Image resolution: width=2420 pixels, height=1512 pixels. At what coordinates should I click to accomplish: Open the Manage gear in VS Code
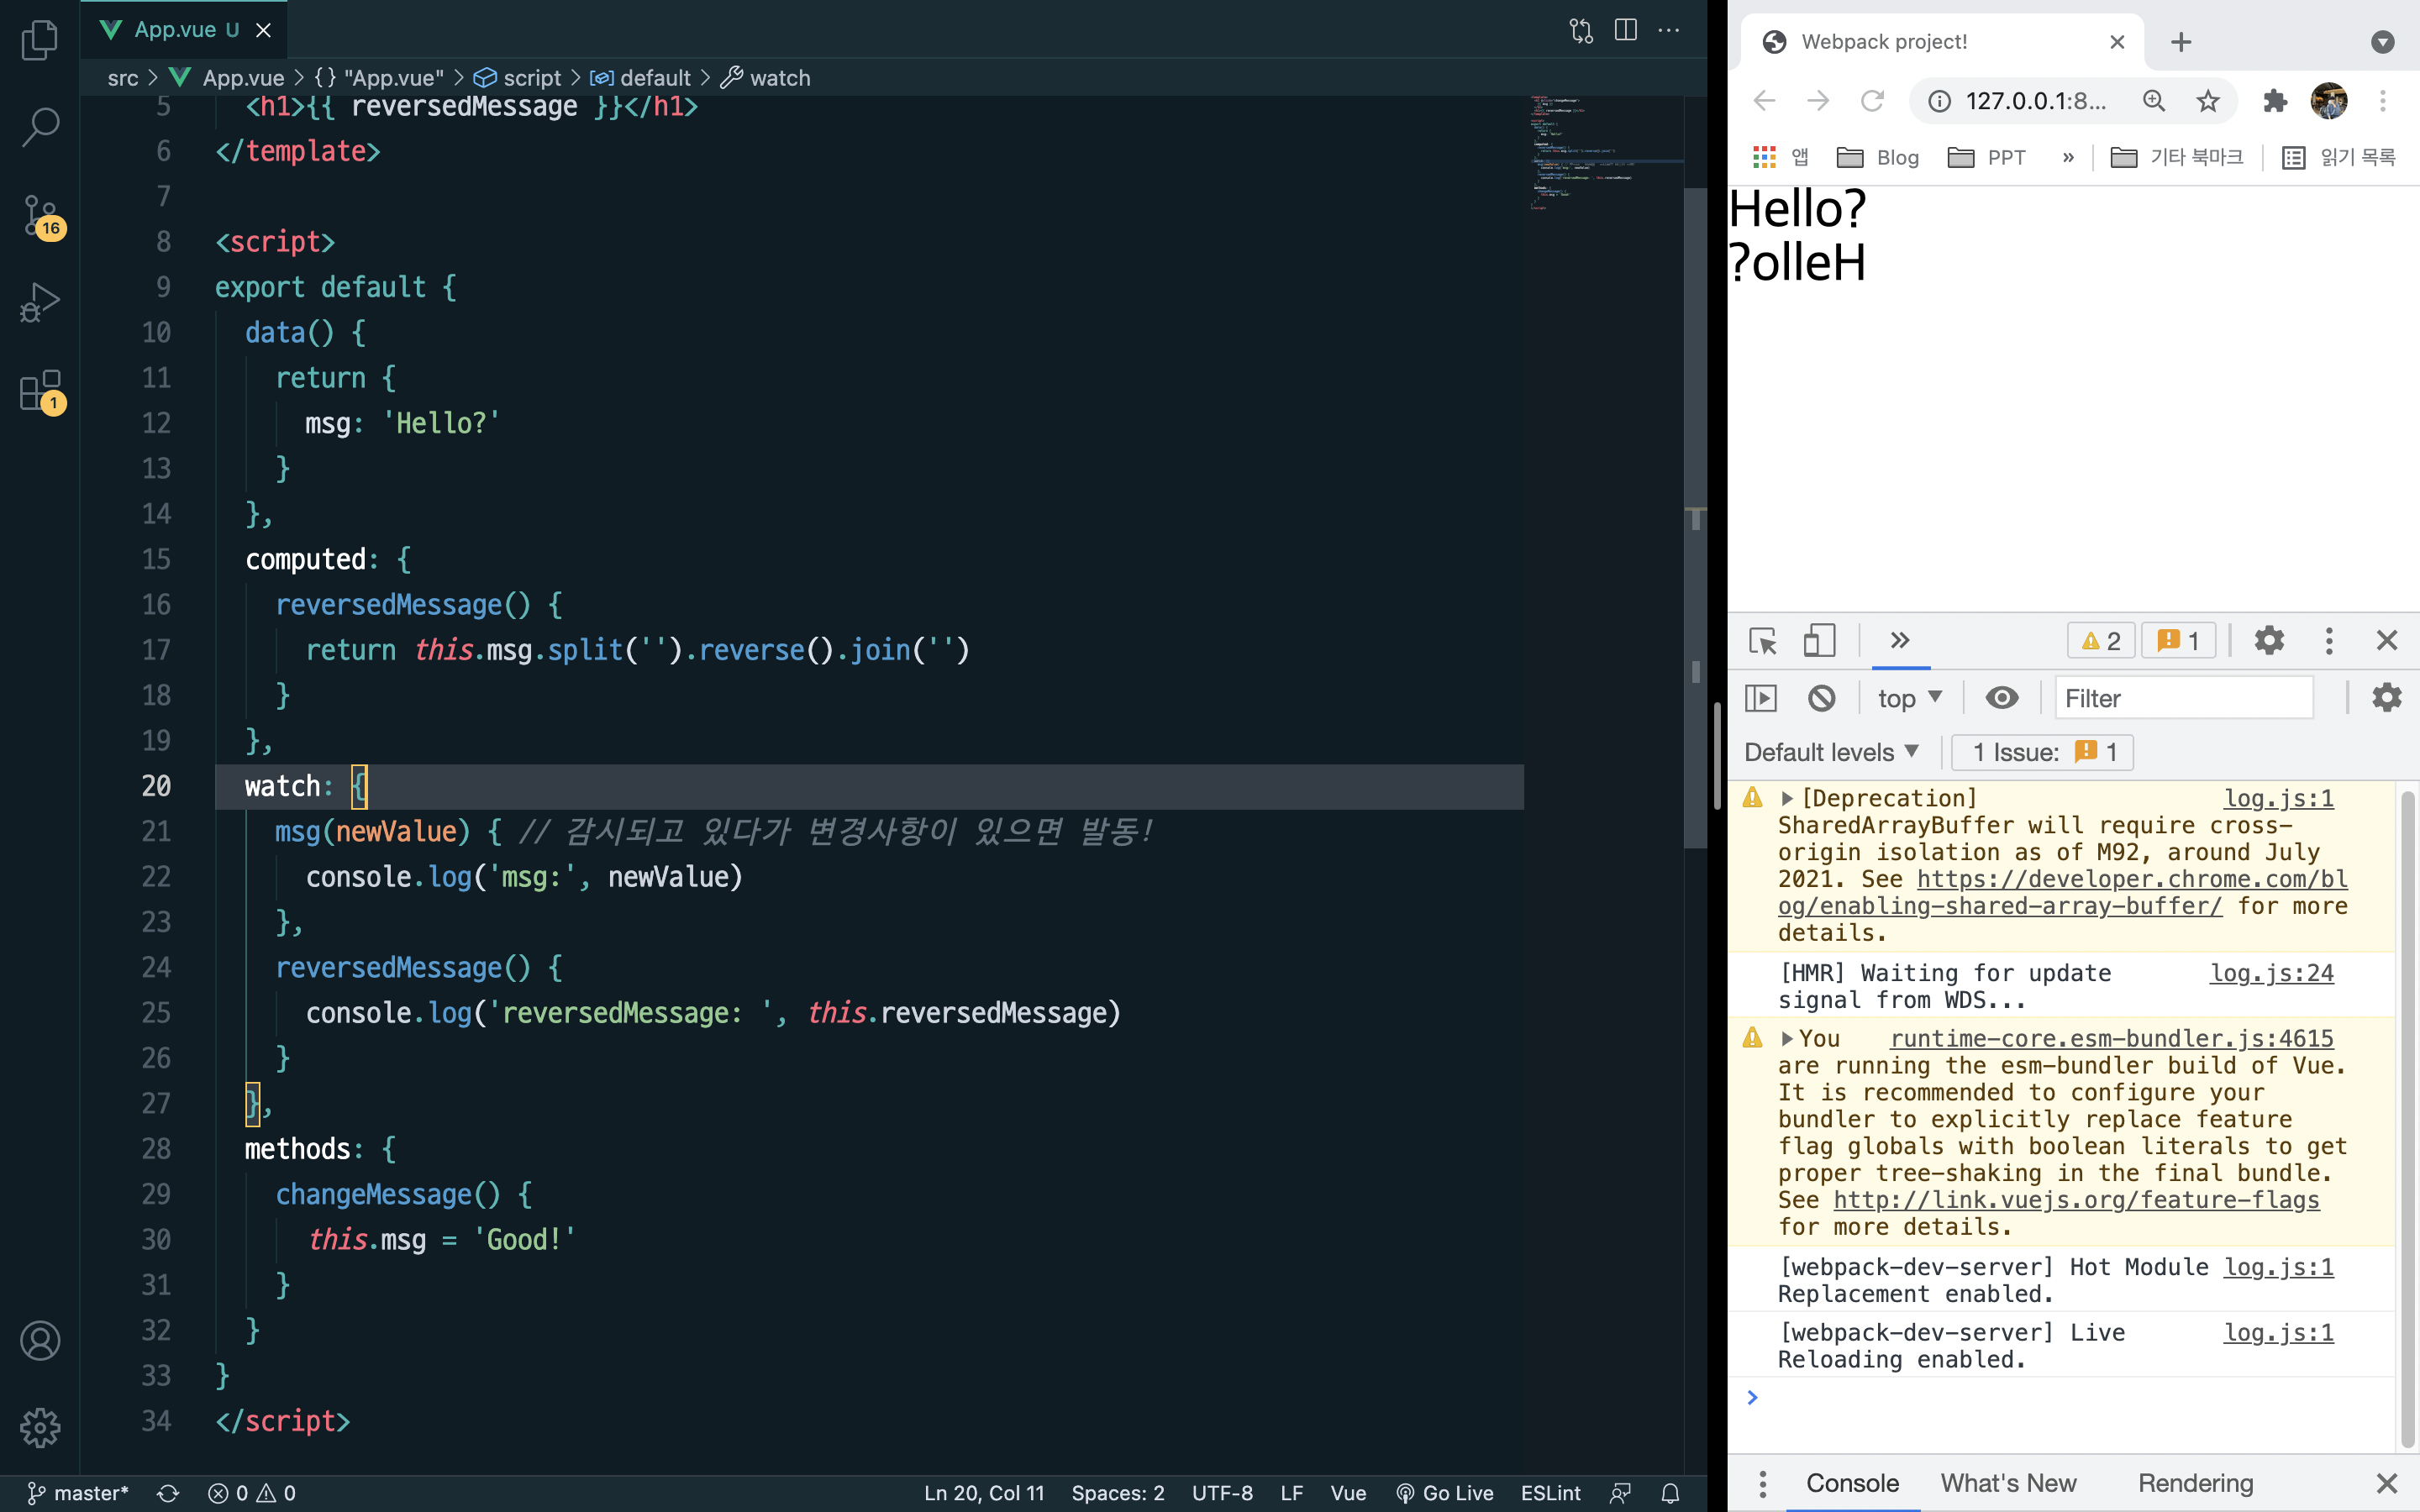(40, 1427)
